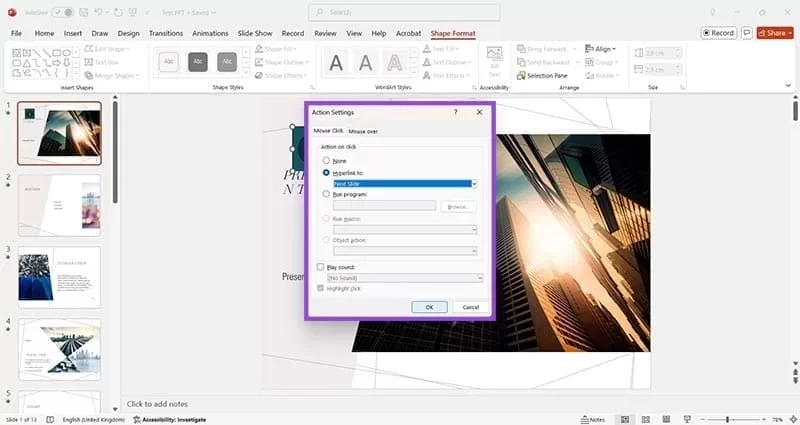Select the slide 3 thumbnail
800x425 pixels.
(59, 275)
